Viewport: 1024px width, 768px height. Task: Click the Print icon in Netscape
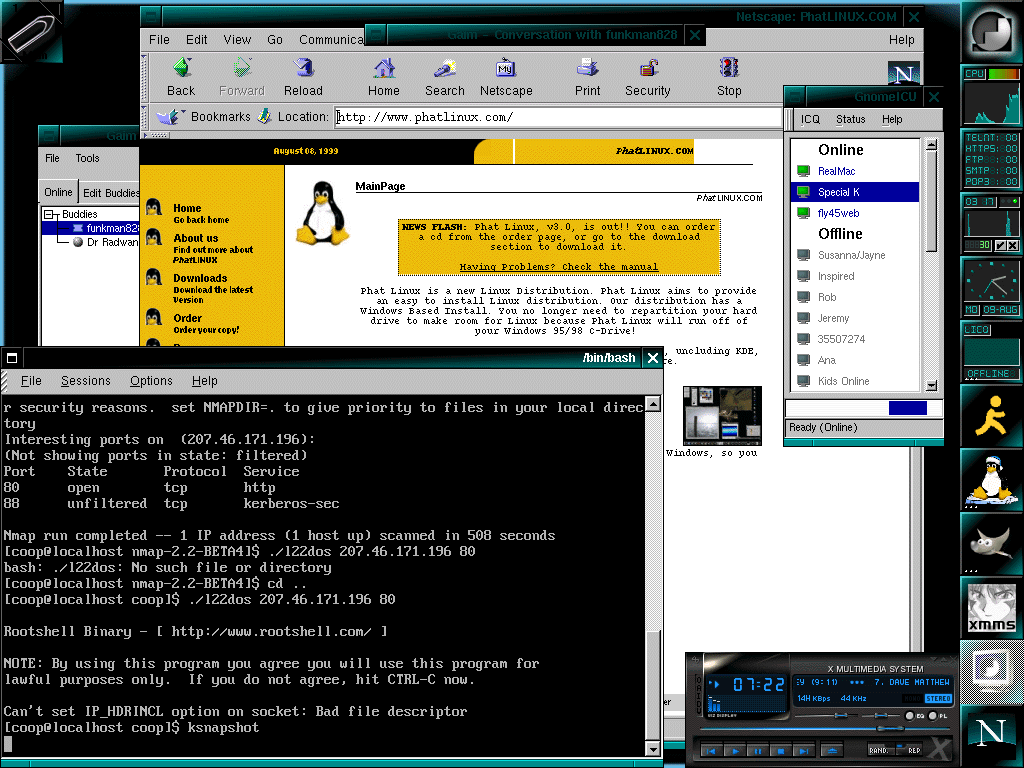[x=588, y=69]
